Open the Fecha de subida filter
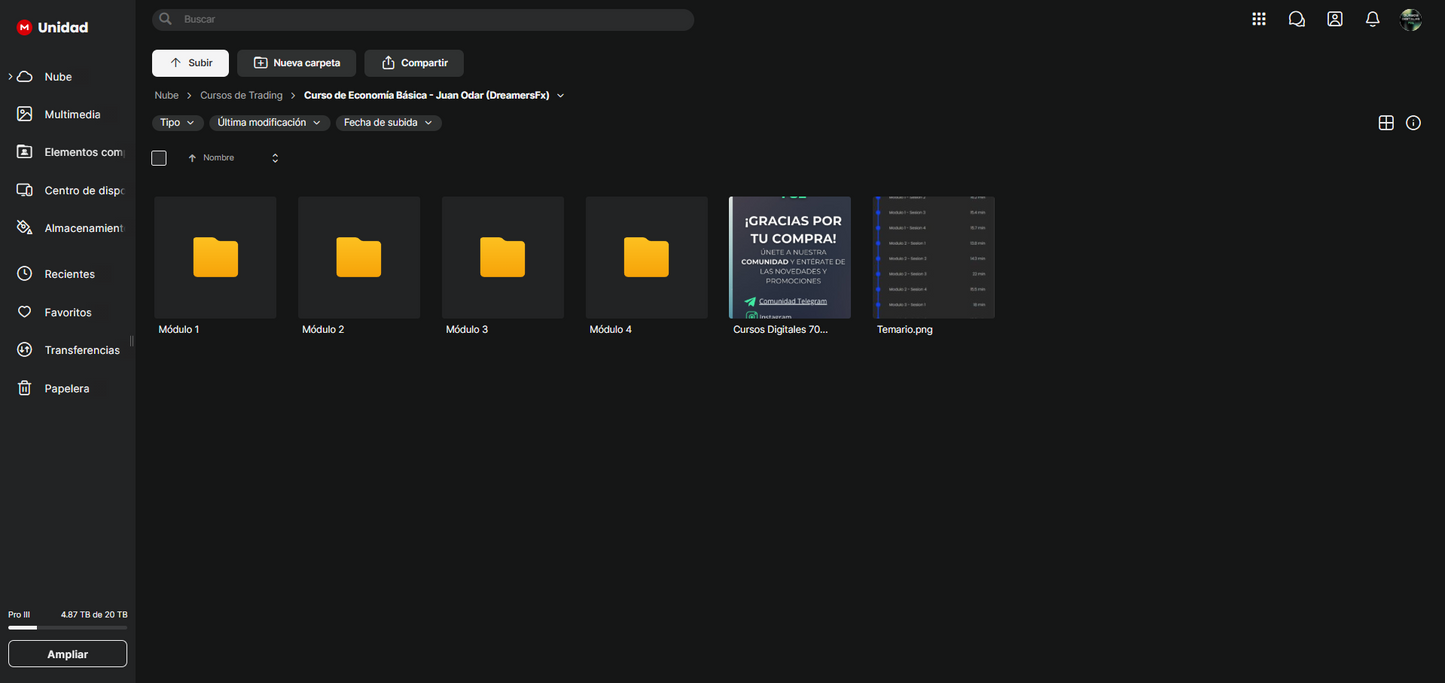This screenshot has width=1445, height=683. pyautogui.click(x=388, y=123)
